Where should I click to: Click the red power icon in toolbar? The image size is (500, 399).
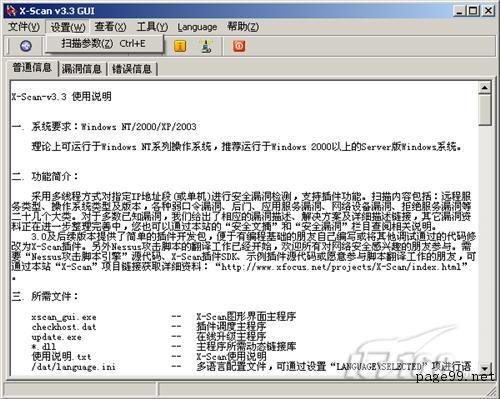tap(239, 46)
